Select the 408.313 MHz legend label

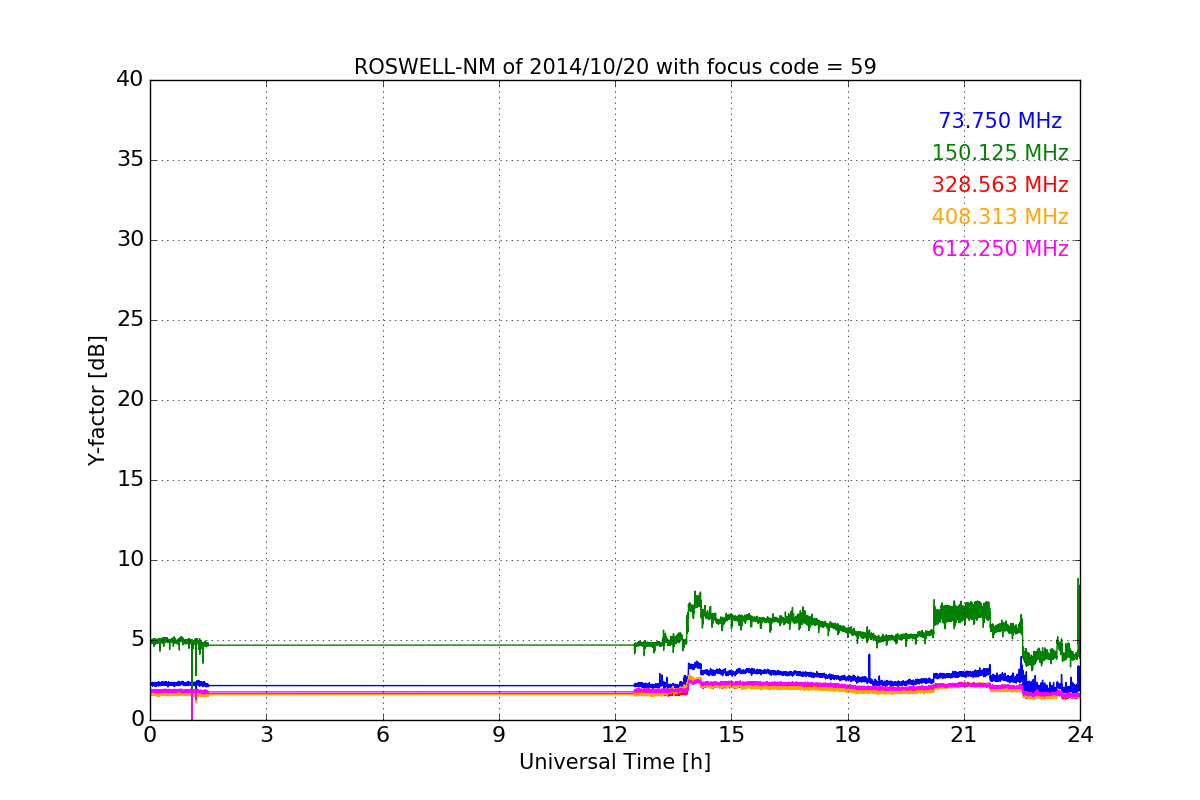point(1000,217)
